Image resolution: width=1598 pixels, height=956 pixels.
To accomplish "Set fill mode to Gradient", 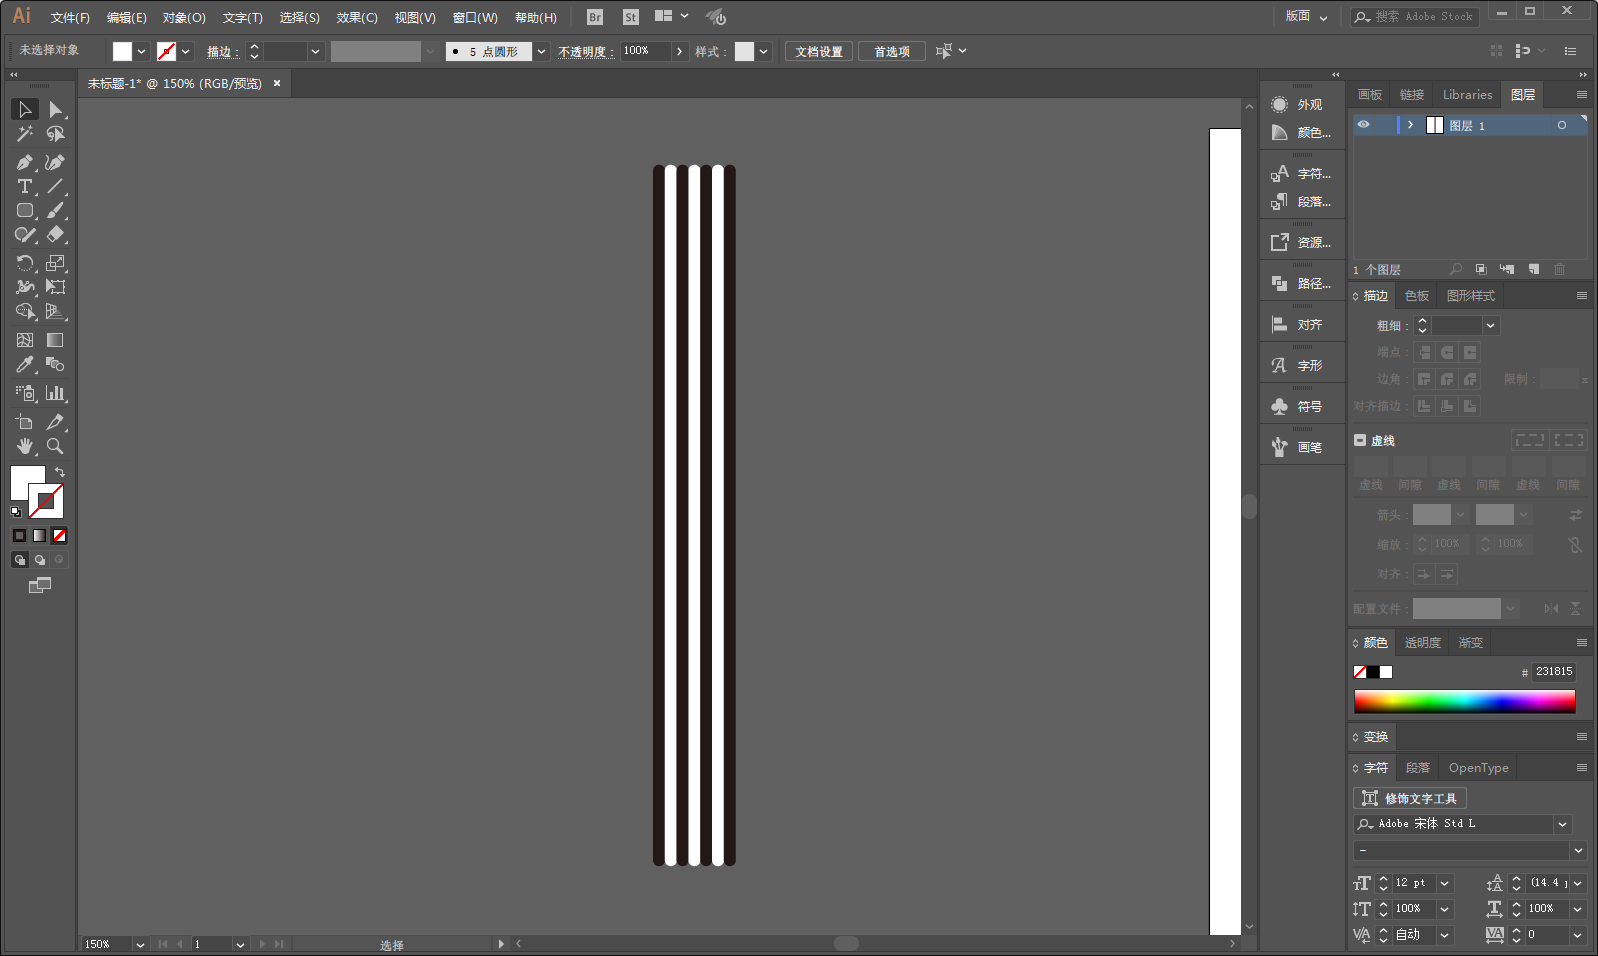I will pos(39,536).
